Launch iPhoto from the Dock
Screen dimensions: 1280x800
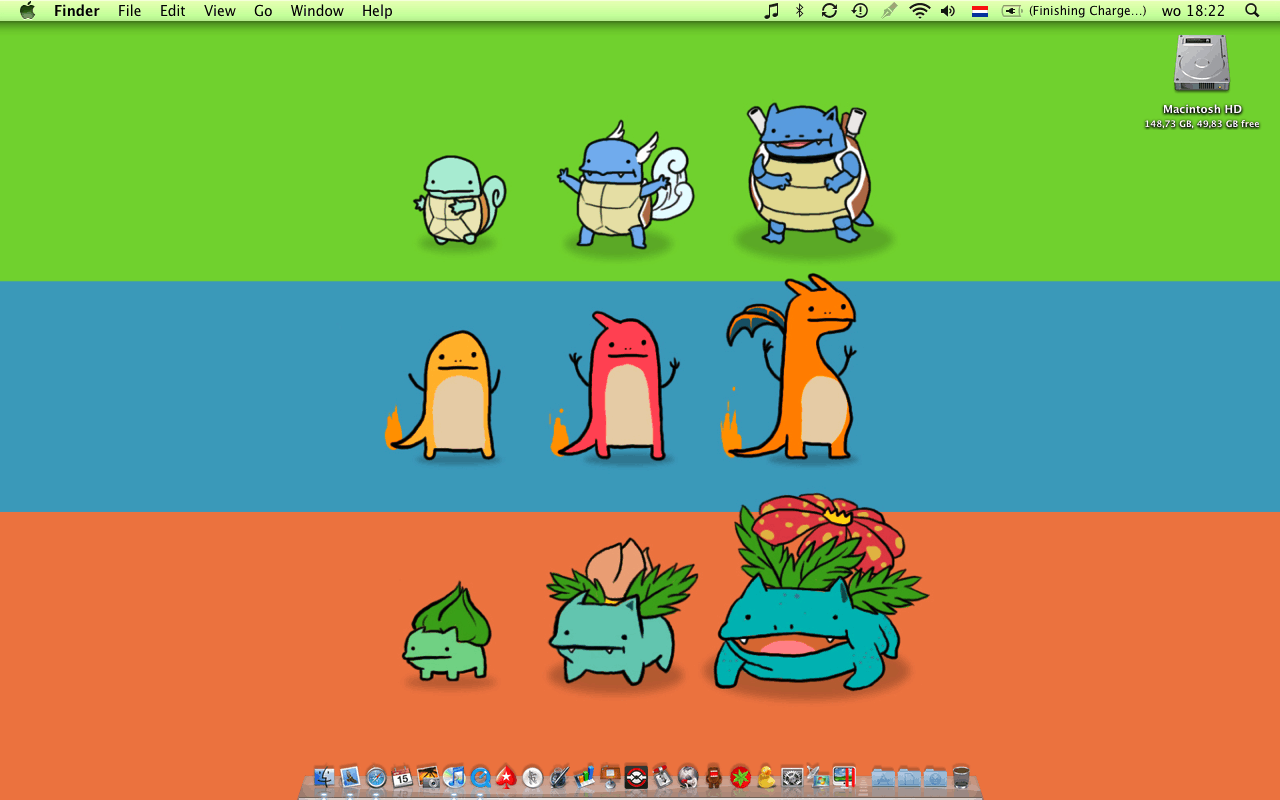tap(428, 776)
